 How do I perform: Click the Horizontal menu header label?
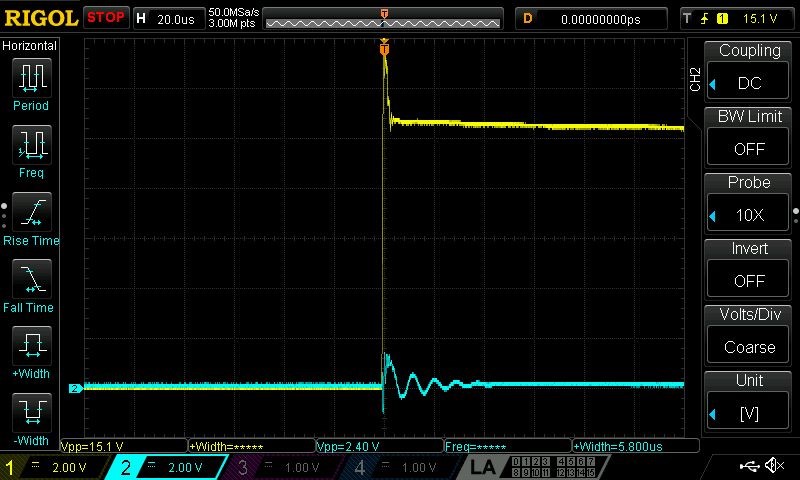[x=30, y=46]
